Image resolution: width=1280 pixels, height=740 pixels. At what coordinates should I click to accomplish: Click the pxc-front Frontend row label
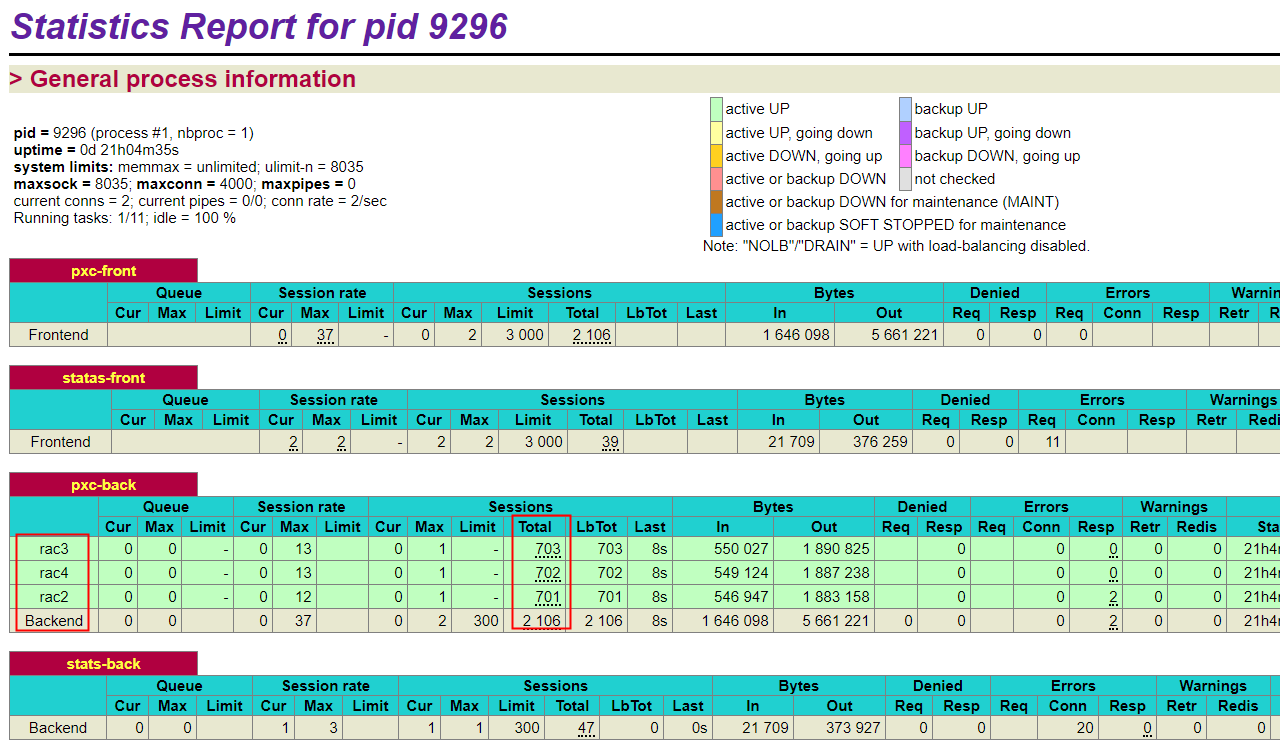58,335
